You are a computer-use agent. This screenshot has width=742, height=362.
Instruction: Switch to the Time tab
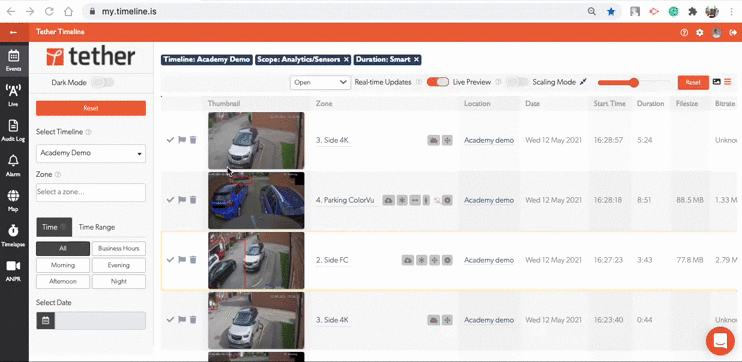54,227
